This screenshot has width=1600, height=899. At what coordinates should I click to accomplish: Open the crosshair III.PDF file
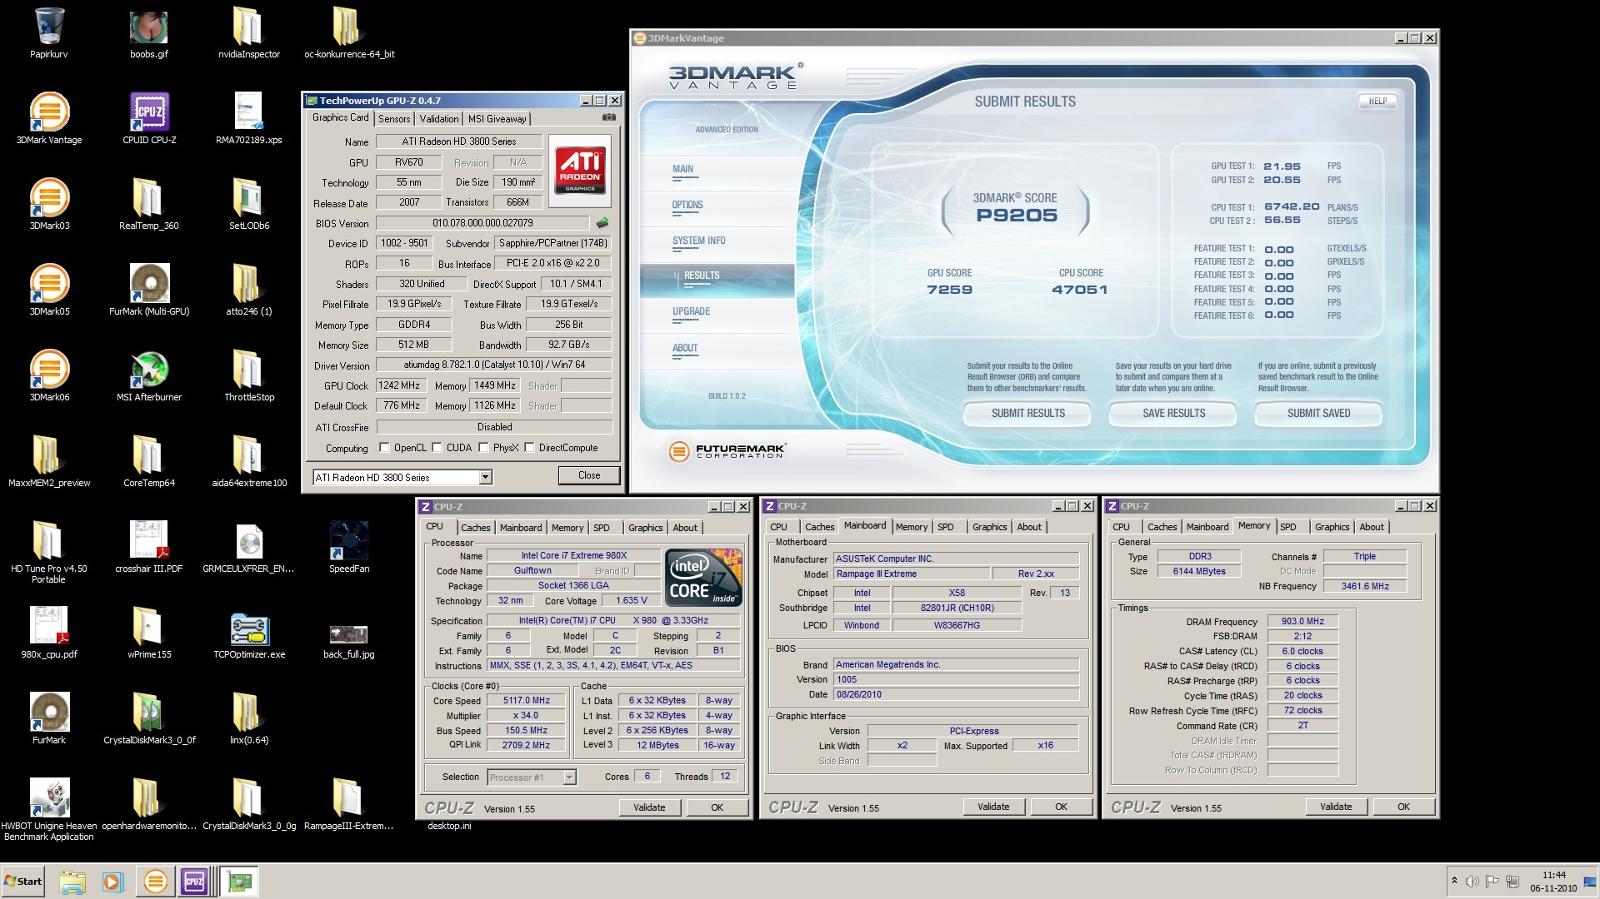tap(149, 547)
